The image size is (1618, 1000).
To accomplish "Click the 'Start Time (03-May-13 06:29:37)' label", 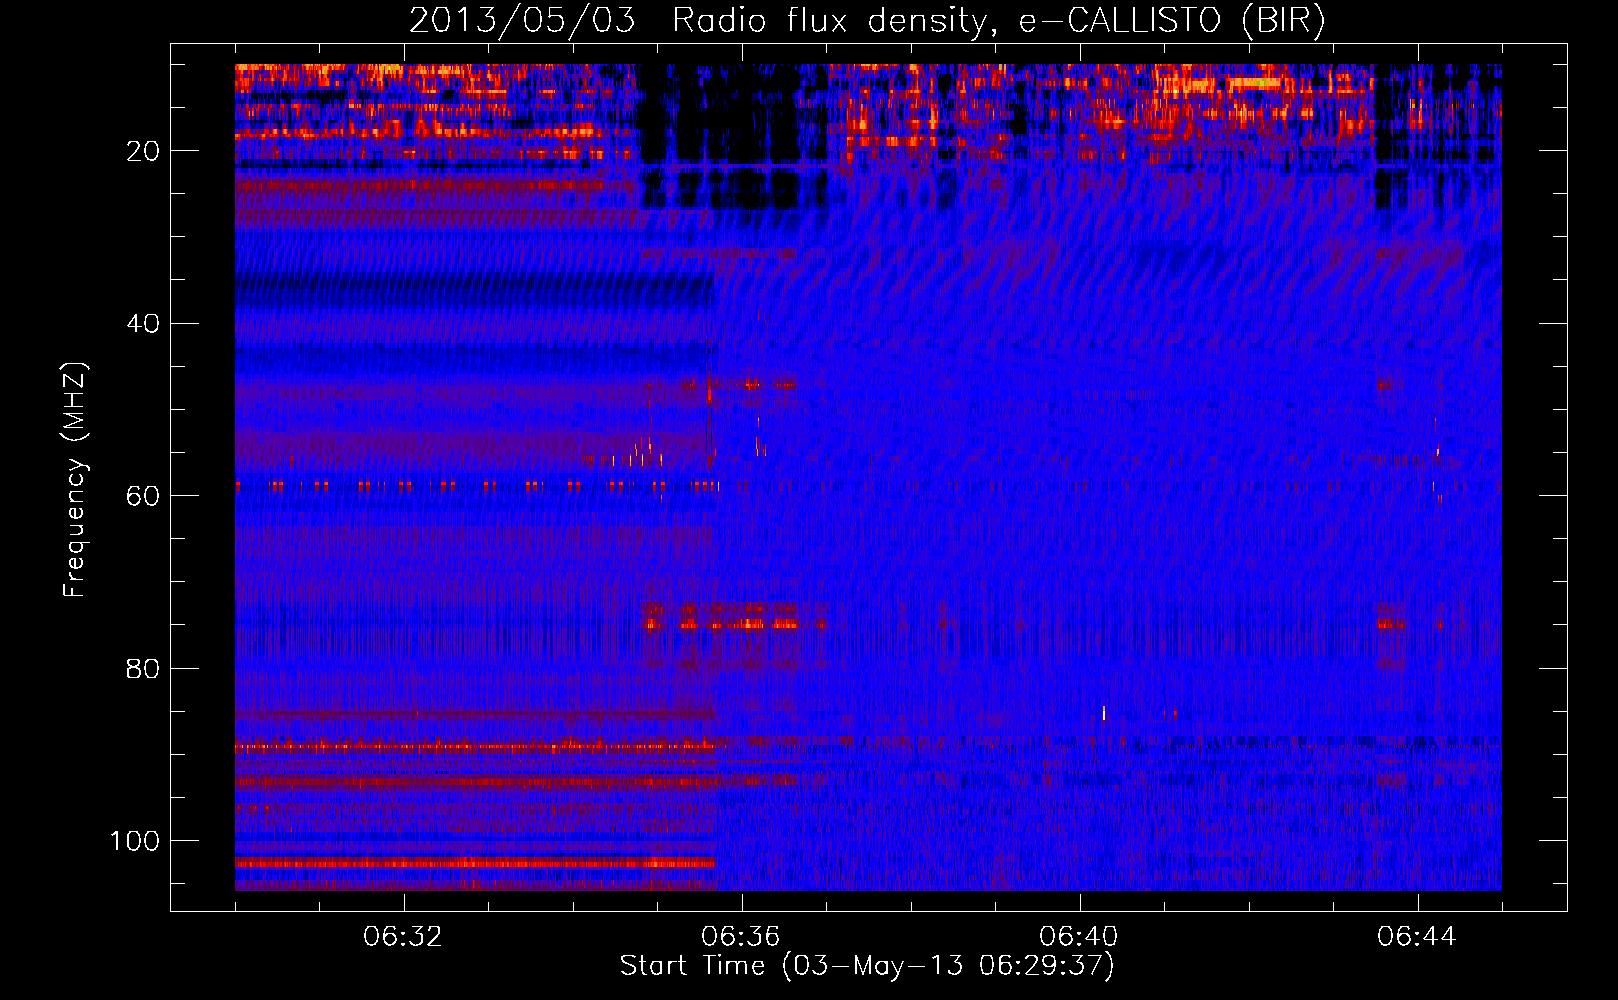I will pyautogui.click(x=867, y=966).
